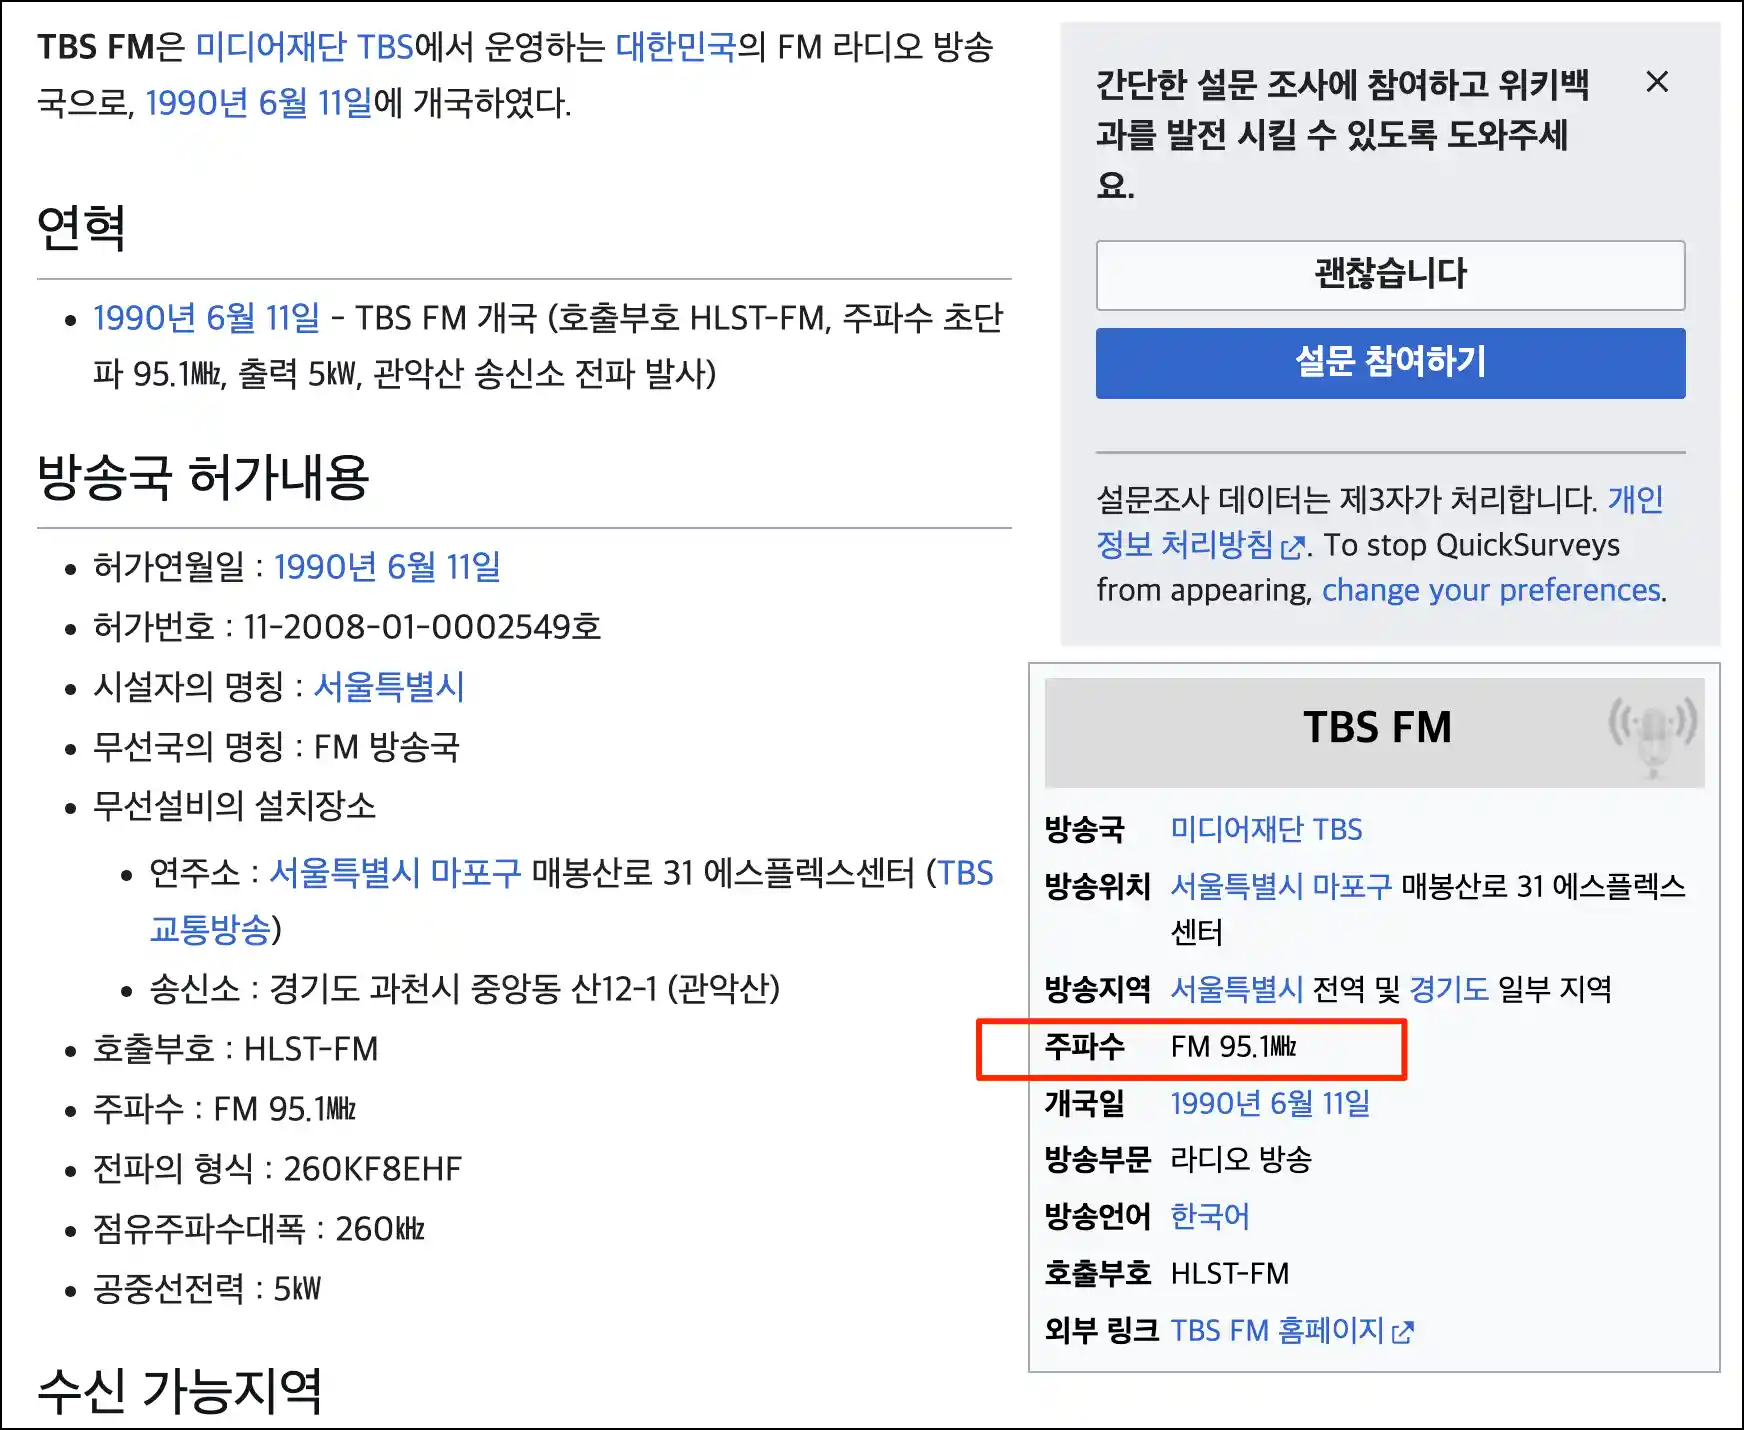
Task: Click the 설문 참여하기 survey button
Action: tap(1390, 363)
